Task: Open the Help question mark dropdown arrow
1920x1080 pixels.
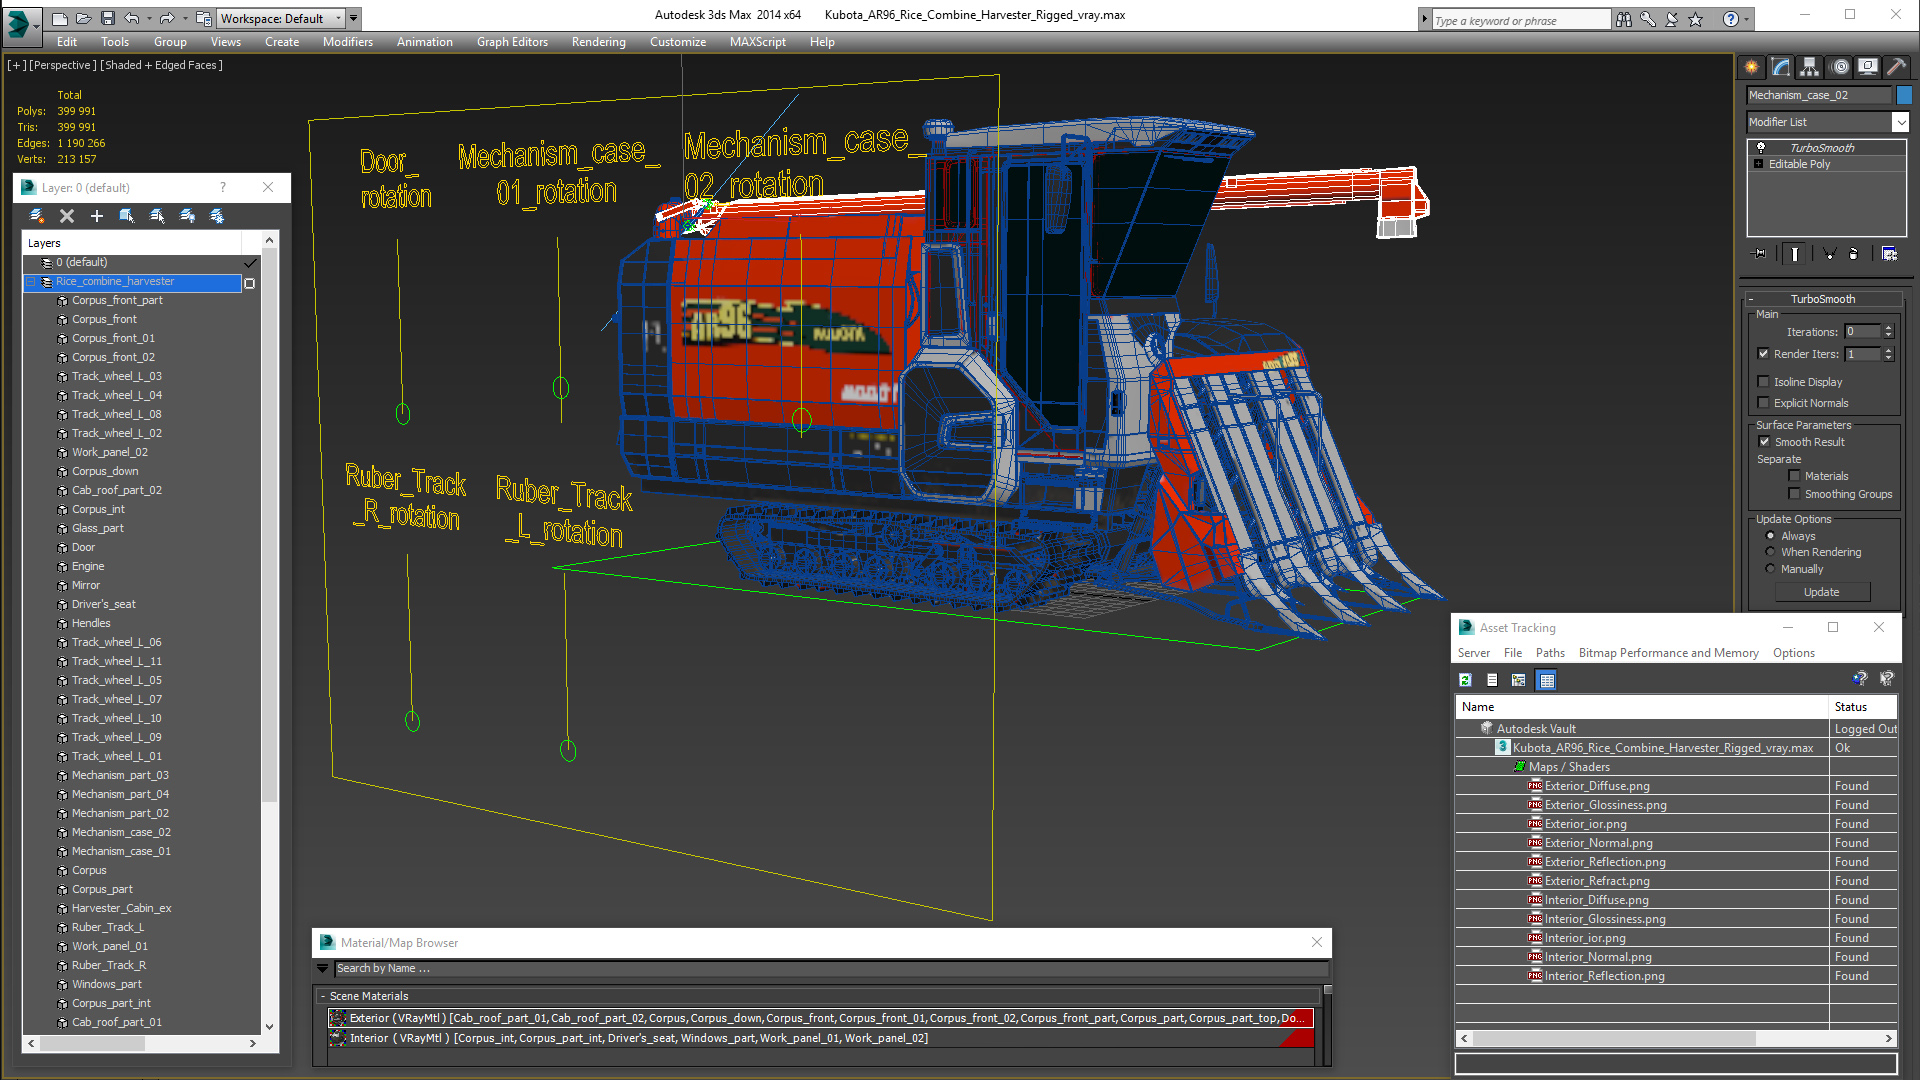Action: click(x=1746, y=19)
